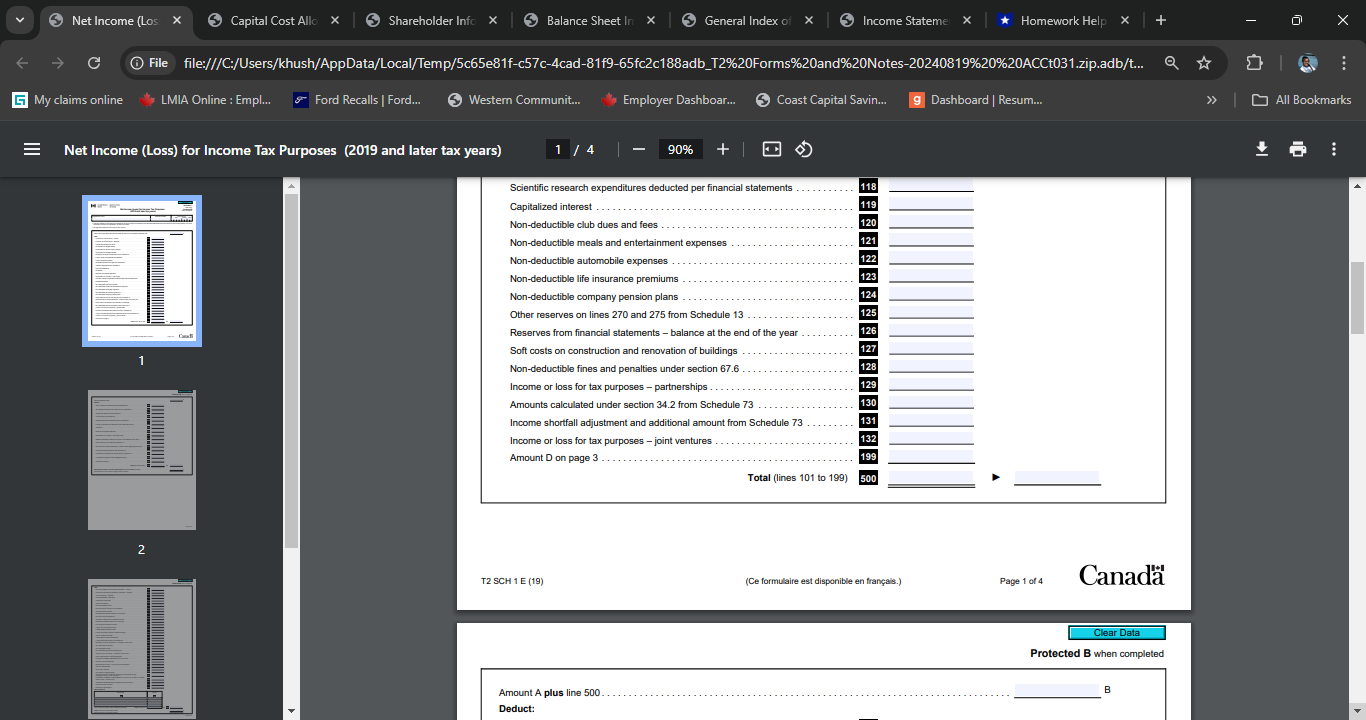Download the PDF file

tap(1262, 149)
